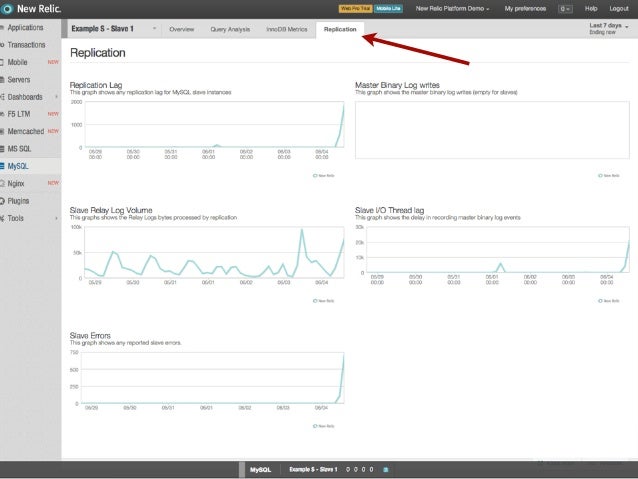Open the Last 7 days time picker

(x=609, y=28)
